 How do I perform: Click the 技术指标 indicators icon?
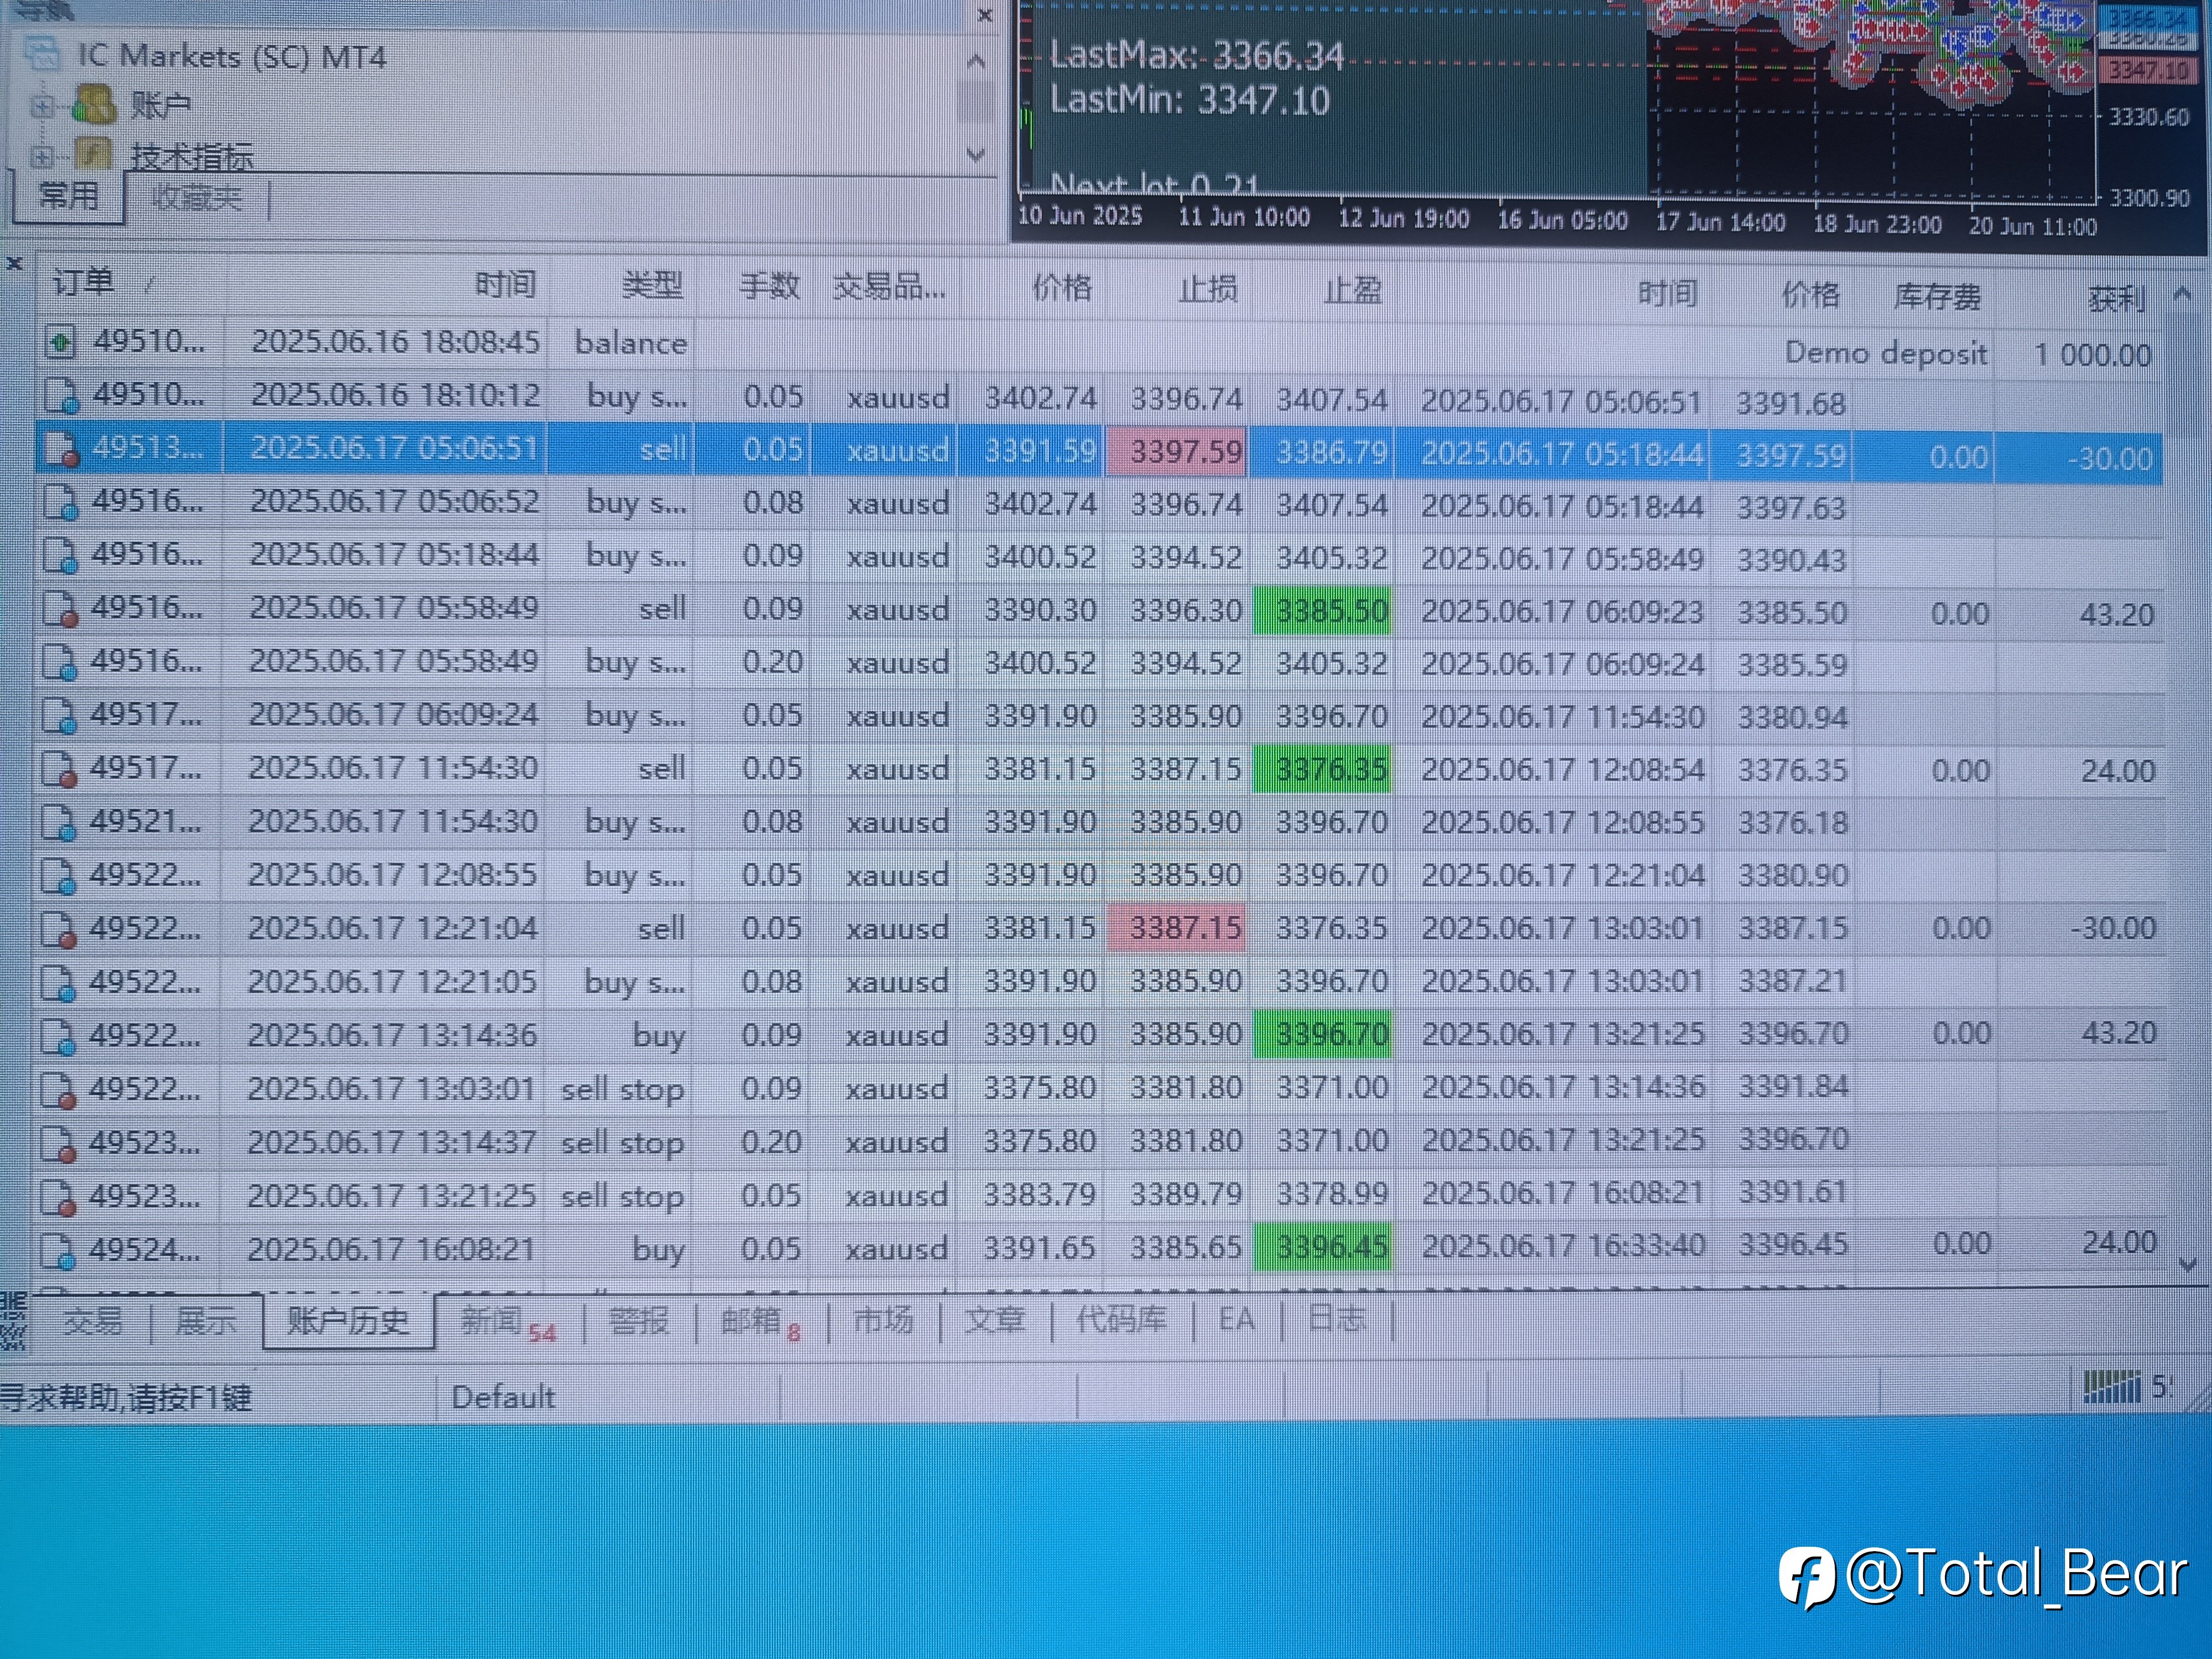(x=93, y=154)
